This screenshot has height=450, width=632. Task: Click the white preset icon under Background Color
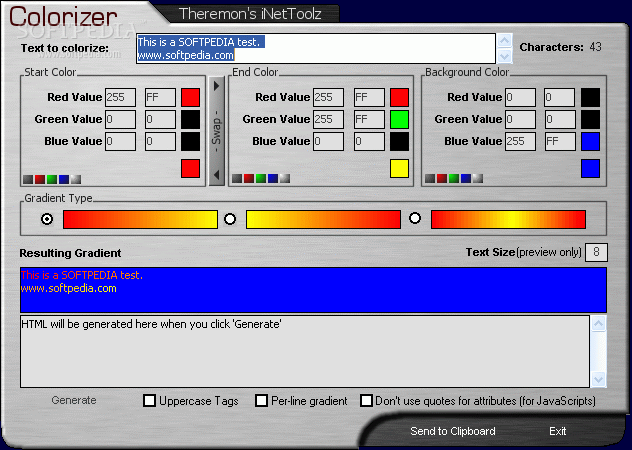478,179
